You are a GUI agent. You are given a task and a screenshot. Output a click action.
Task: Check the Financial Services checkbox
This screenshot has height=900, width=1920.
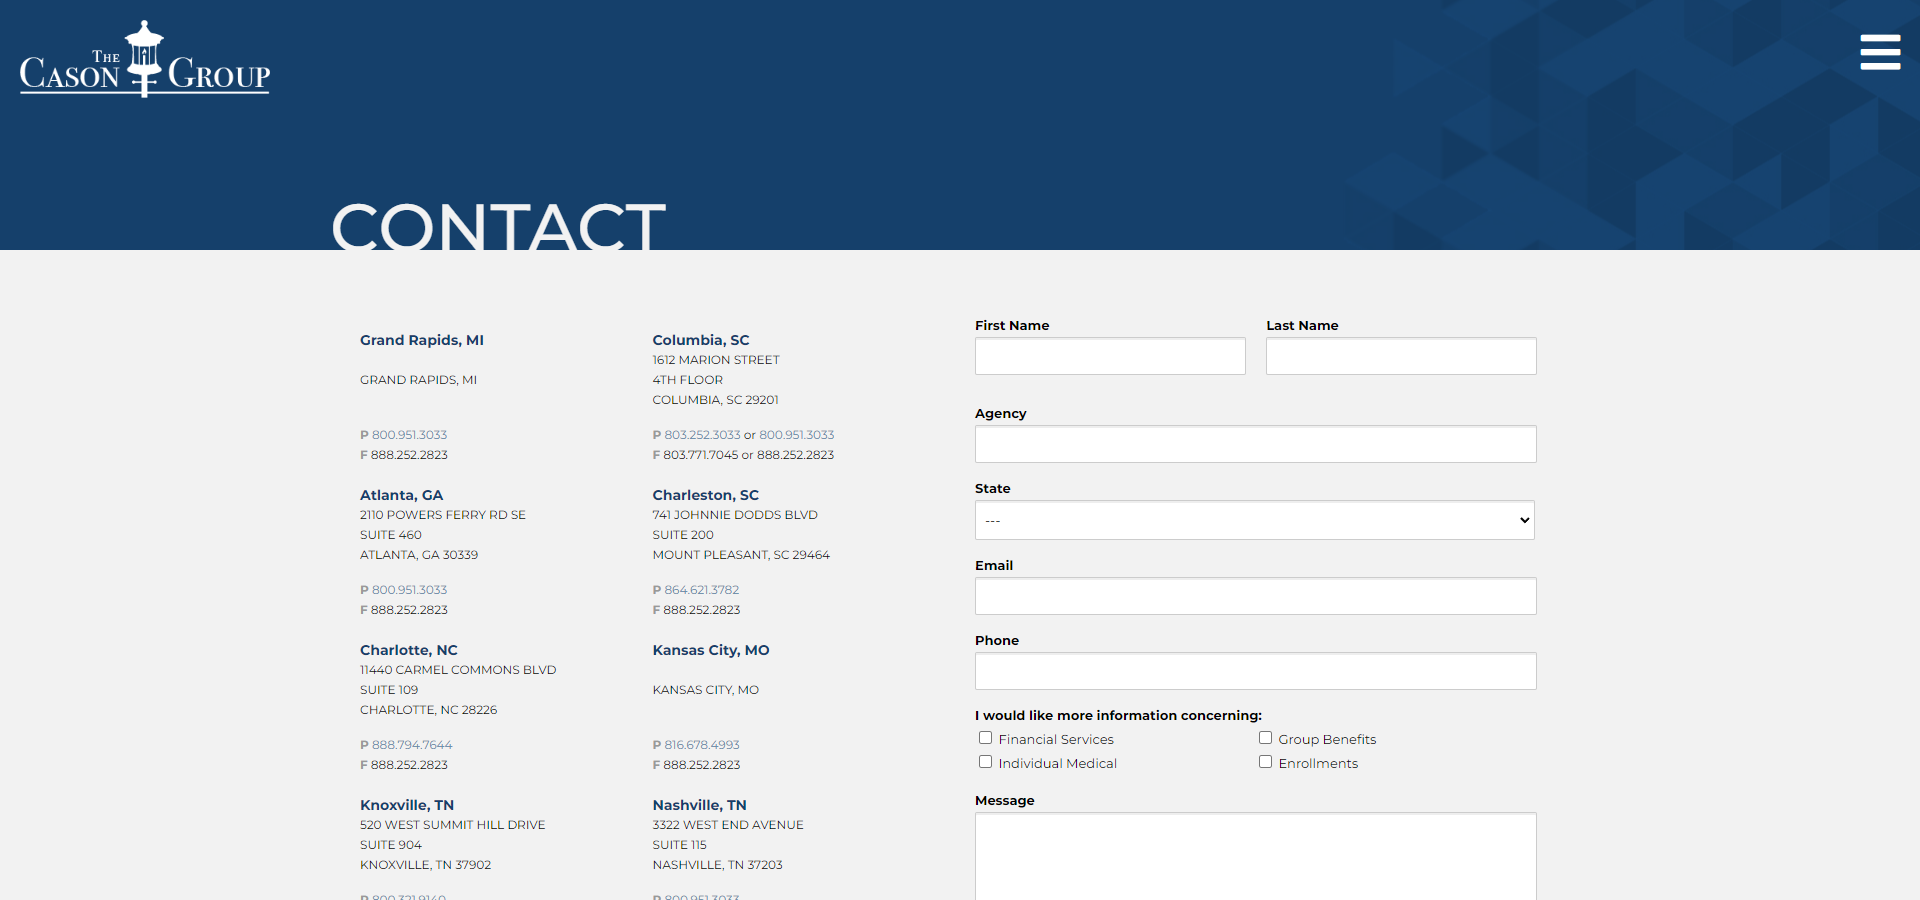click(x=985, y=738)
